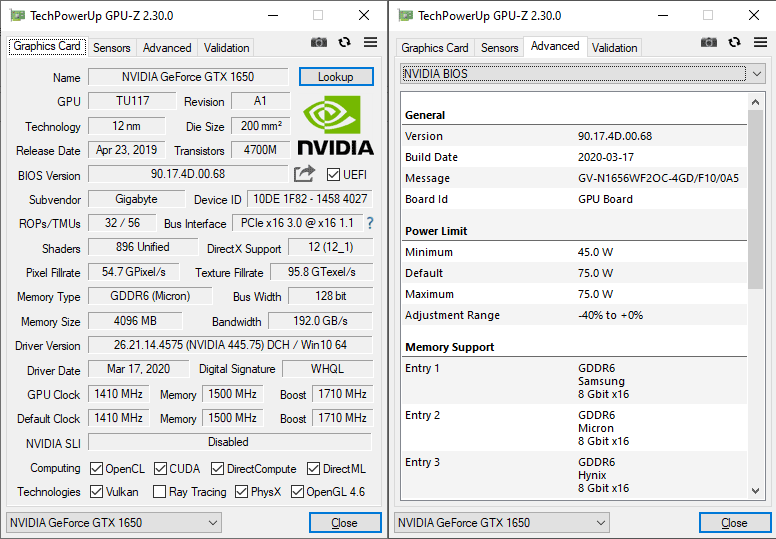Toggle the PhysX checkbox
The height and width of the screenshot is (539, 776).
coord(242,491)
